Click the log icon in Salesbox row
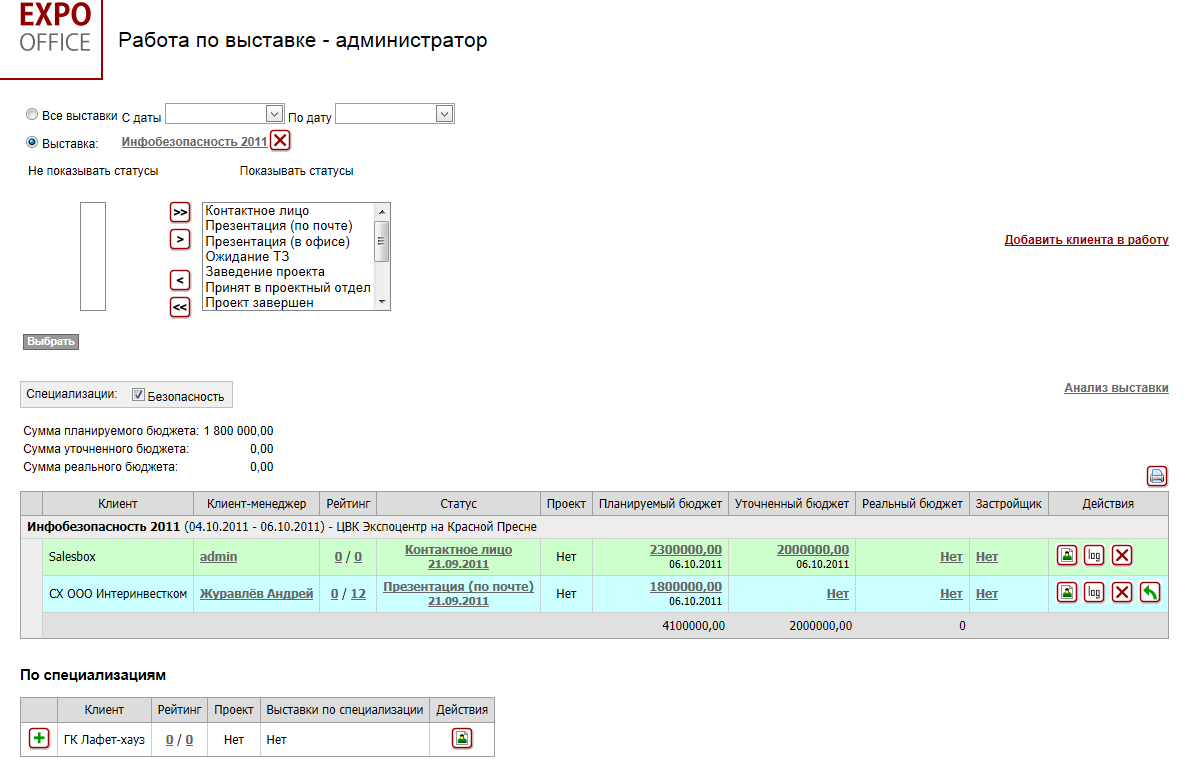The height and width of the screenshot is (772, 1187). [x=1094, y=556]
